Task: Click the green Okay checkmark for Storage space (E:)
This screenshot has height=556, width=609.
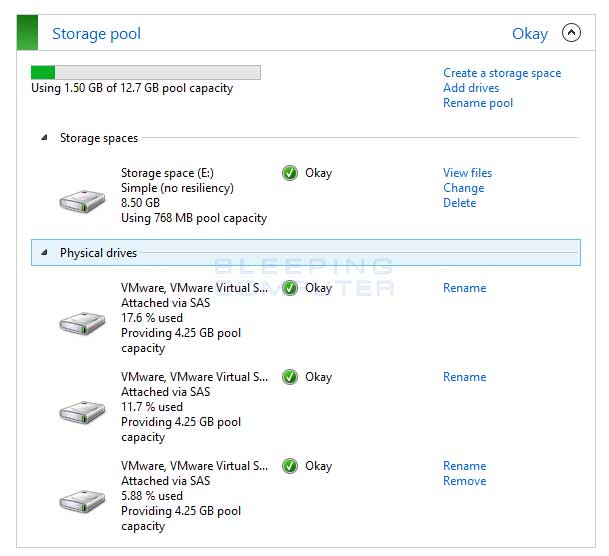Action: [290, 173]
